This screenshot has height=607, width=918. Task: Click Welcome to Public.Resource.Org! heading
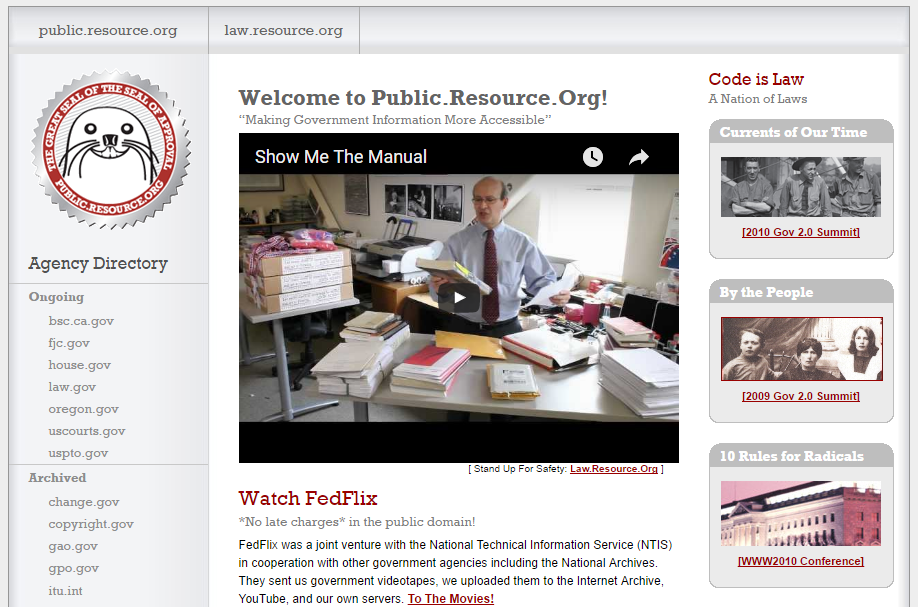coord(423,98)
